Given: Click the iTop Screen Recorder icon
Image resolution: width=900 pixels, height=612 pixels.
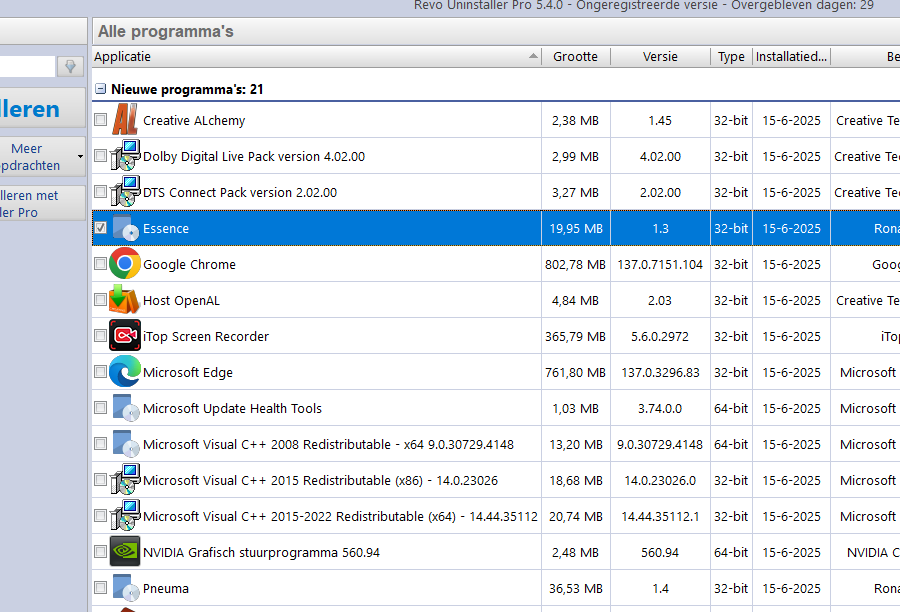Looking at the screenshot, I should coord(125,336).
